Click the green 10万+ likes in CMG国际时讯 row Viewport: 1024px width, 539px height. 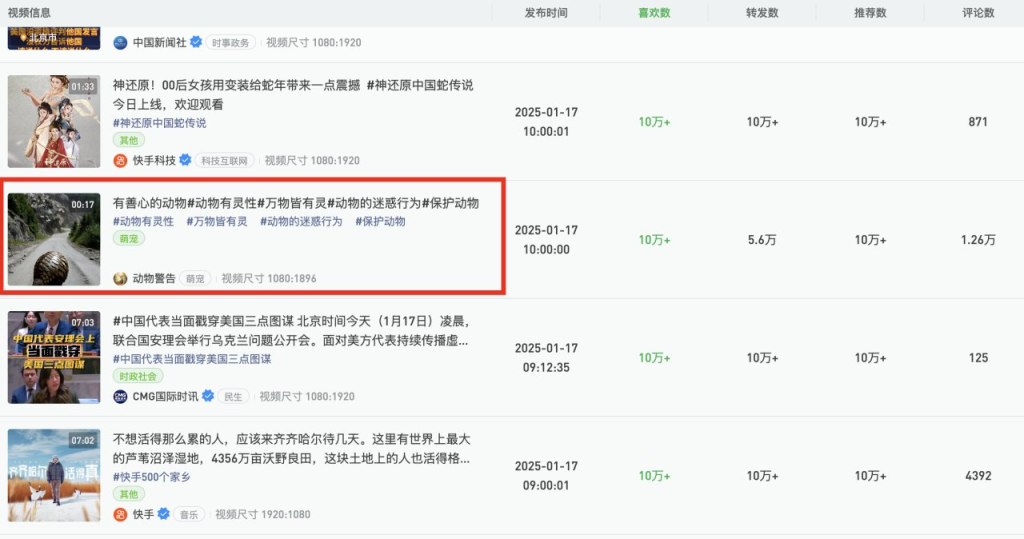pos(654,357)
